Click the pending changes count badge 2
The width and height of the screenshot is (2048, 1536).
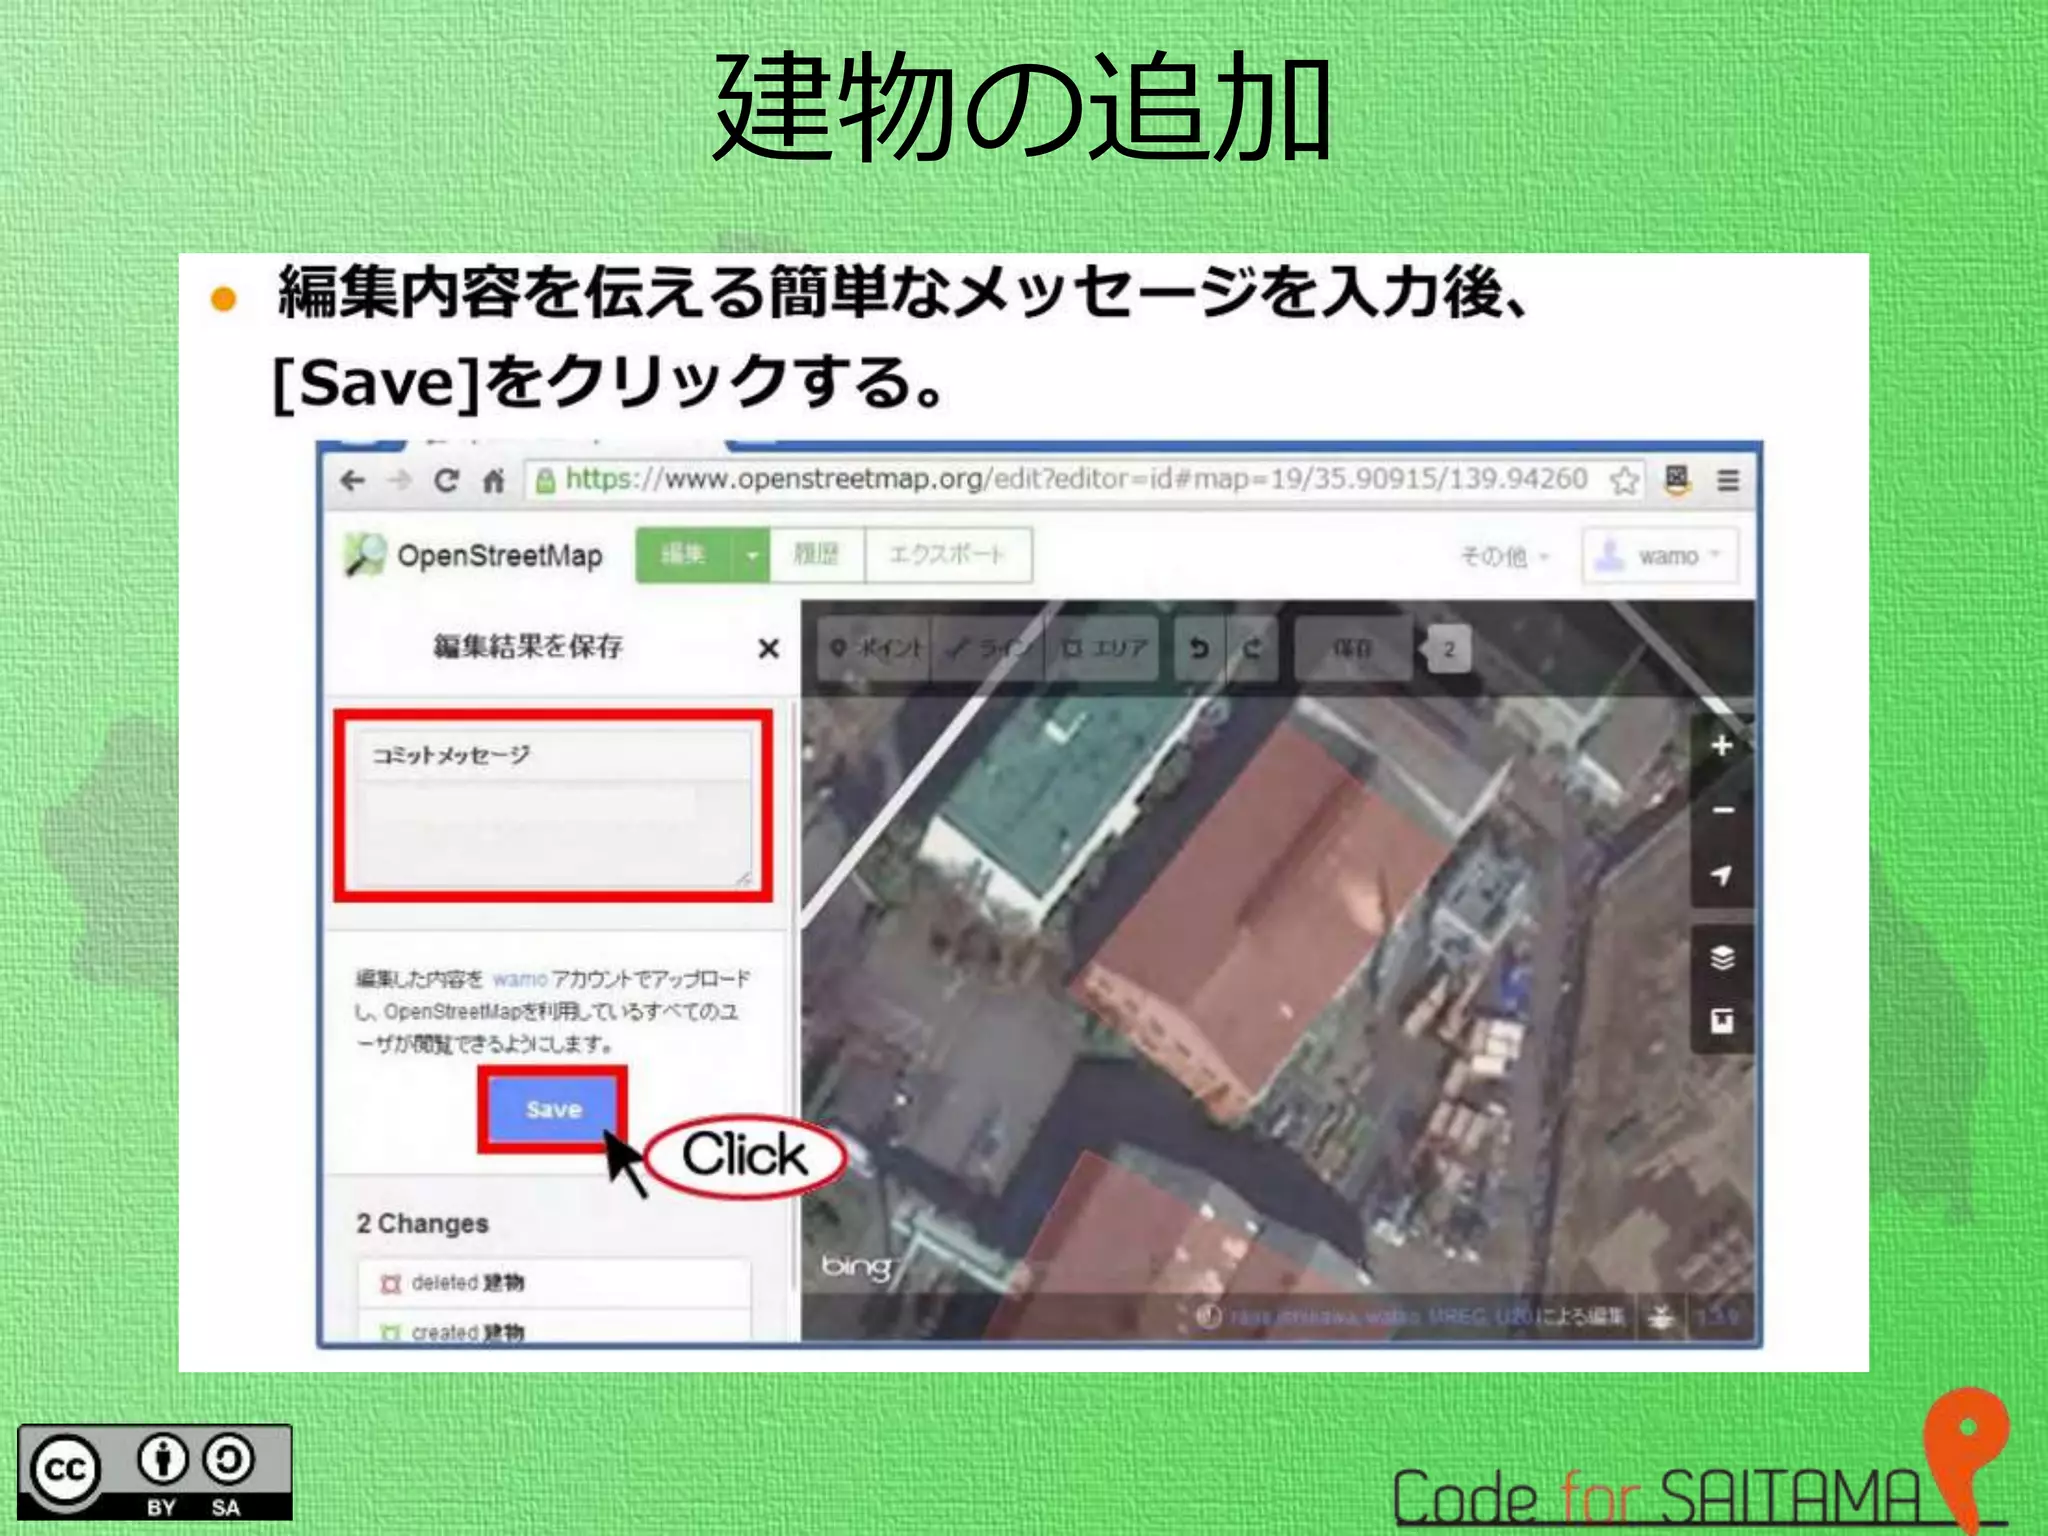[x=1448, y=650]
